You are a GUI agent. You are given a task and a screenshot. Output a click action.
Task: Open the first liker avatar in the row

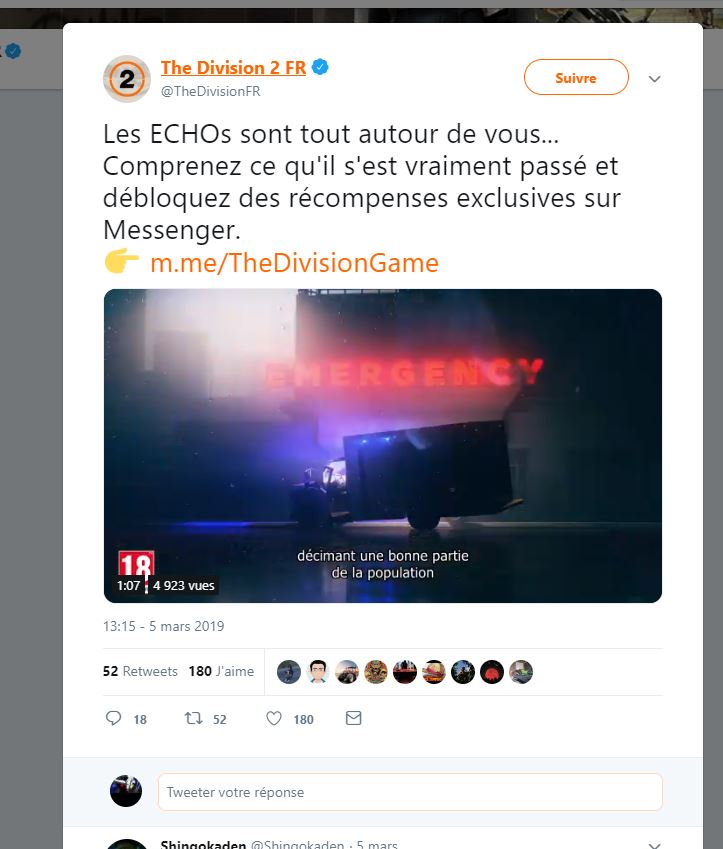pyautogui.click(x=289, y=672)
